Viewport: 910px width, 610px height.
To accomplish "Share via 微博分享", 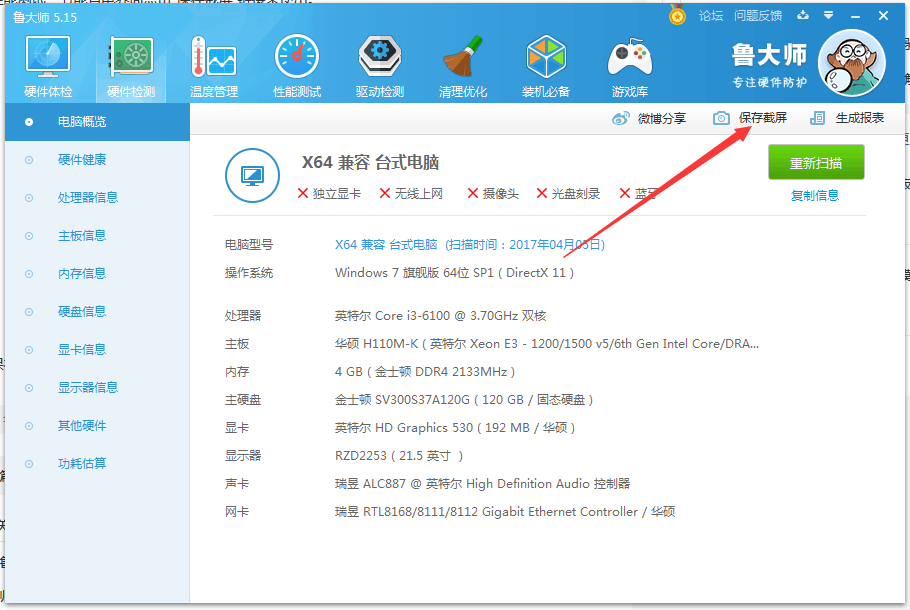I will pos(649,118).
